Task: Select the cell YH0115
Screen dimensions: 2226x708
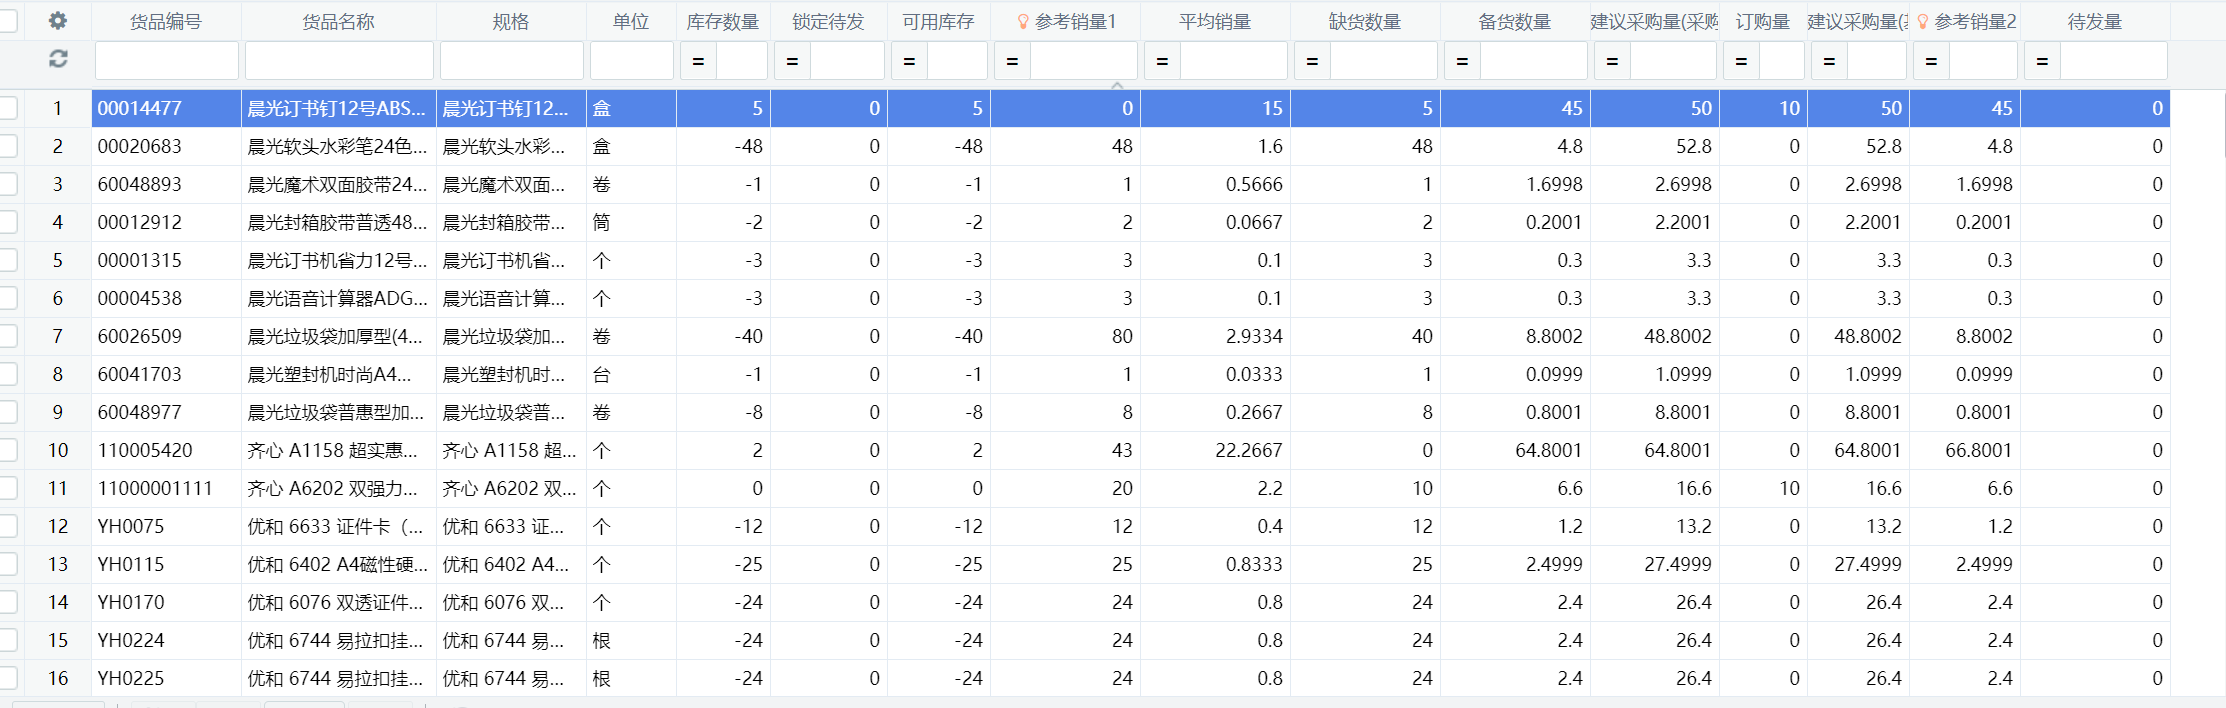Action: pos(166,564)
